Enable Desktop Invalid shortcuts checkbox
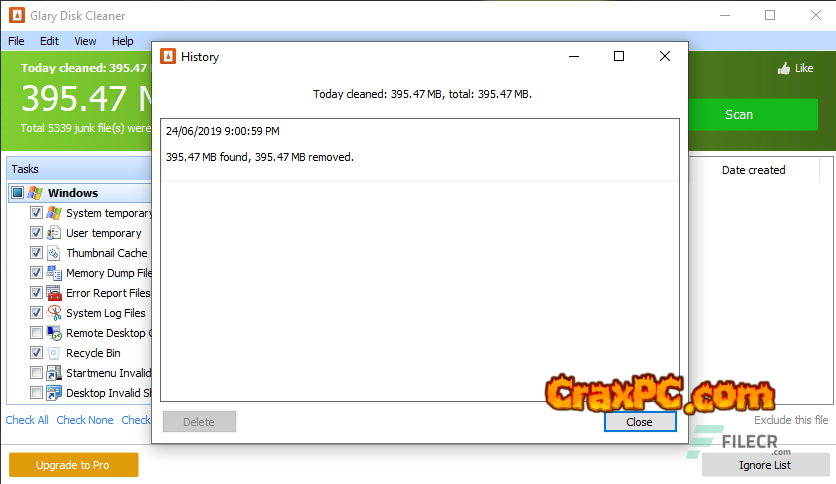Screen dimensions: 836x484 click(x=36, y=393)
